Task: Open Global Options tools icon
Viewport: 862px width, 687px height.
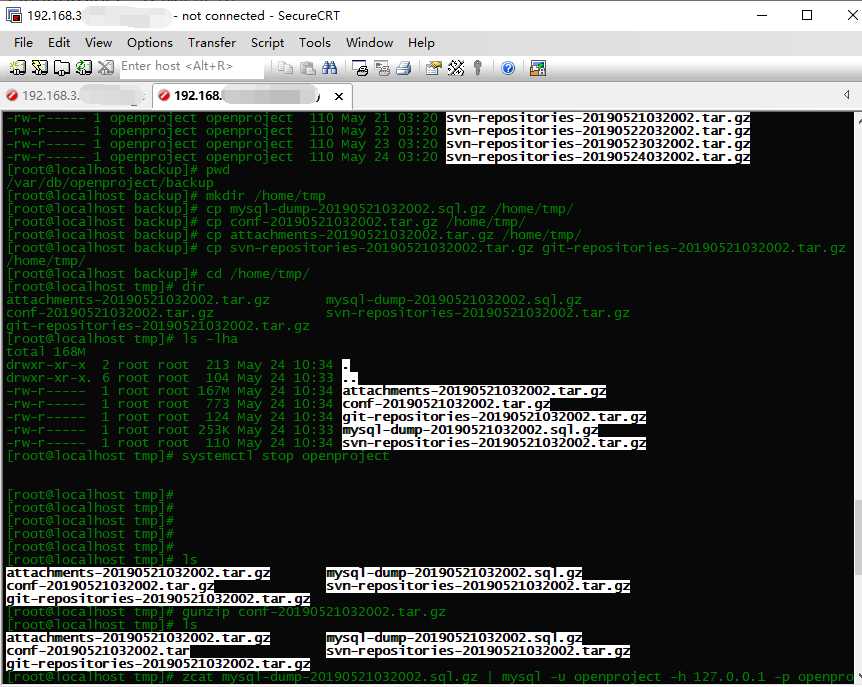Action: [x=456, y=68]
